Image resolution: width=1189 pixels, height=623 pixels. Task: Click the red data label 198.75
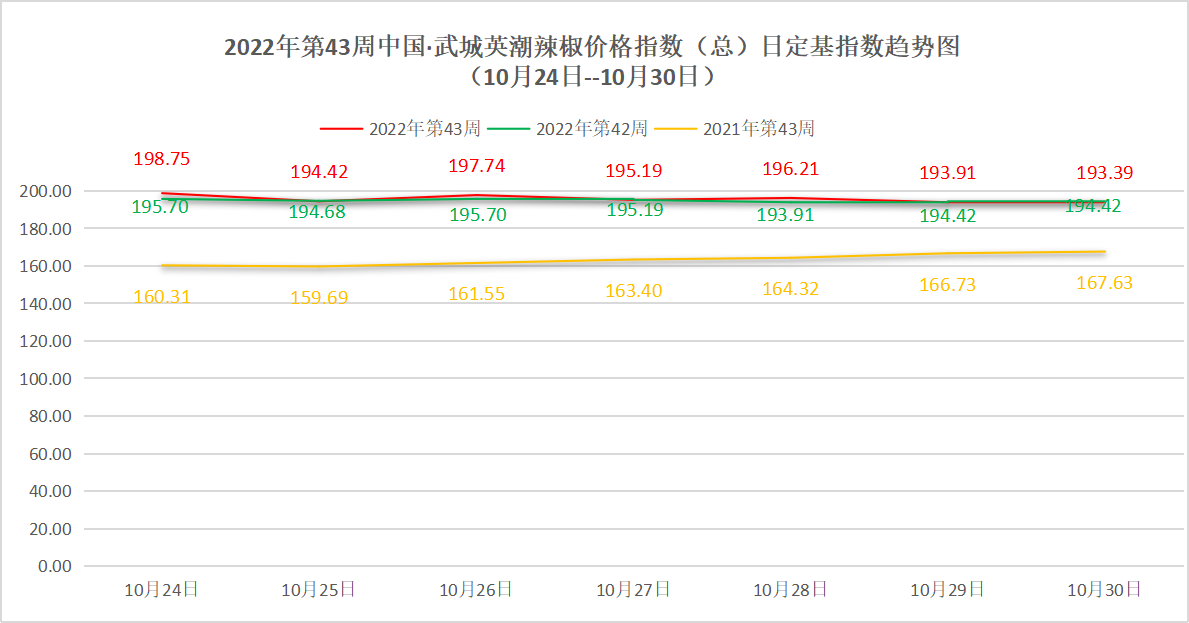(x=161, y=159)
